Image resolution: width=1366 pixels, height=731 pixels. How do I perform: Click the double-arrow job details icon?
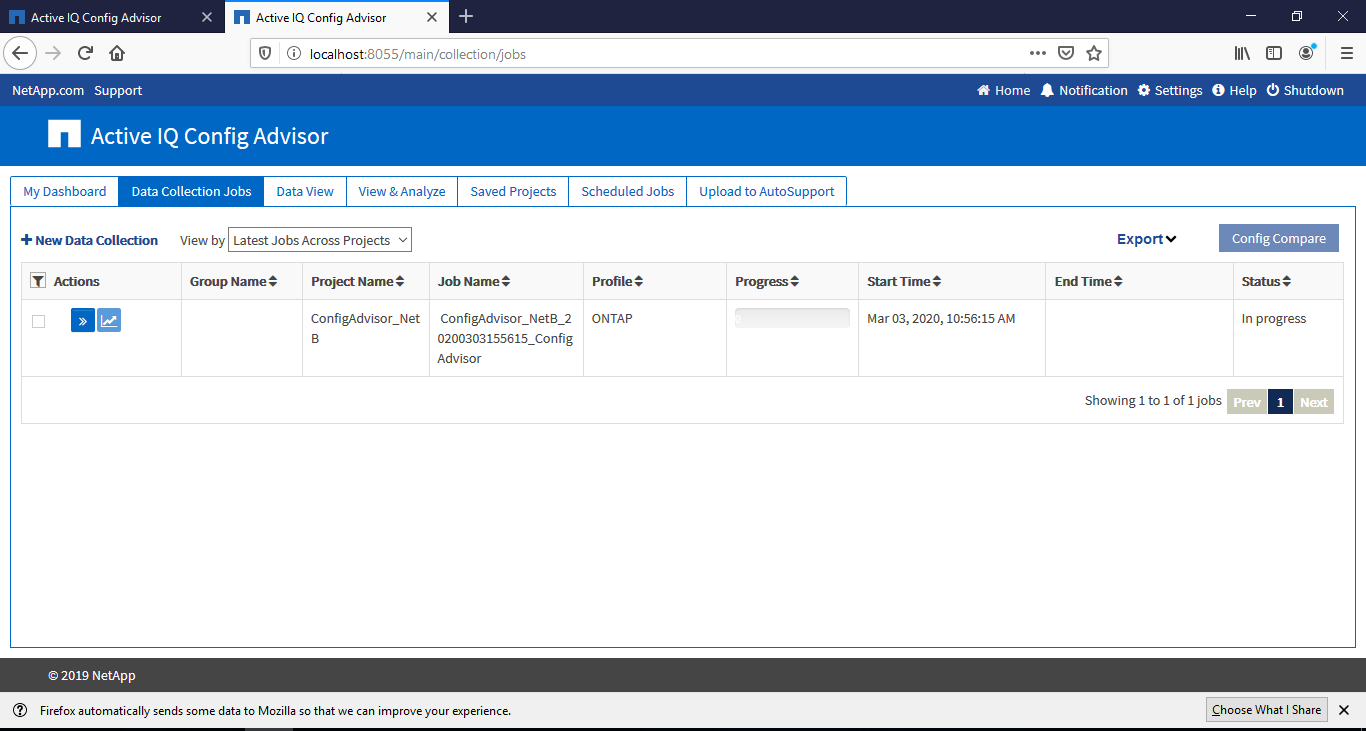[x=82, y=321]
